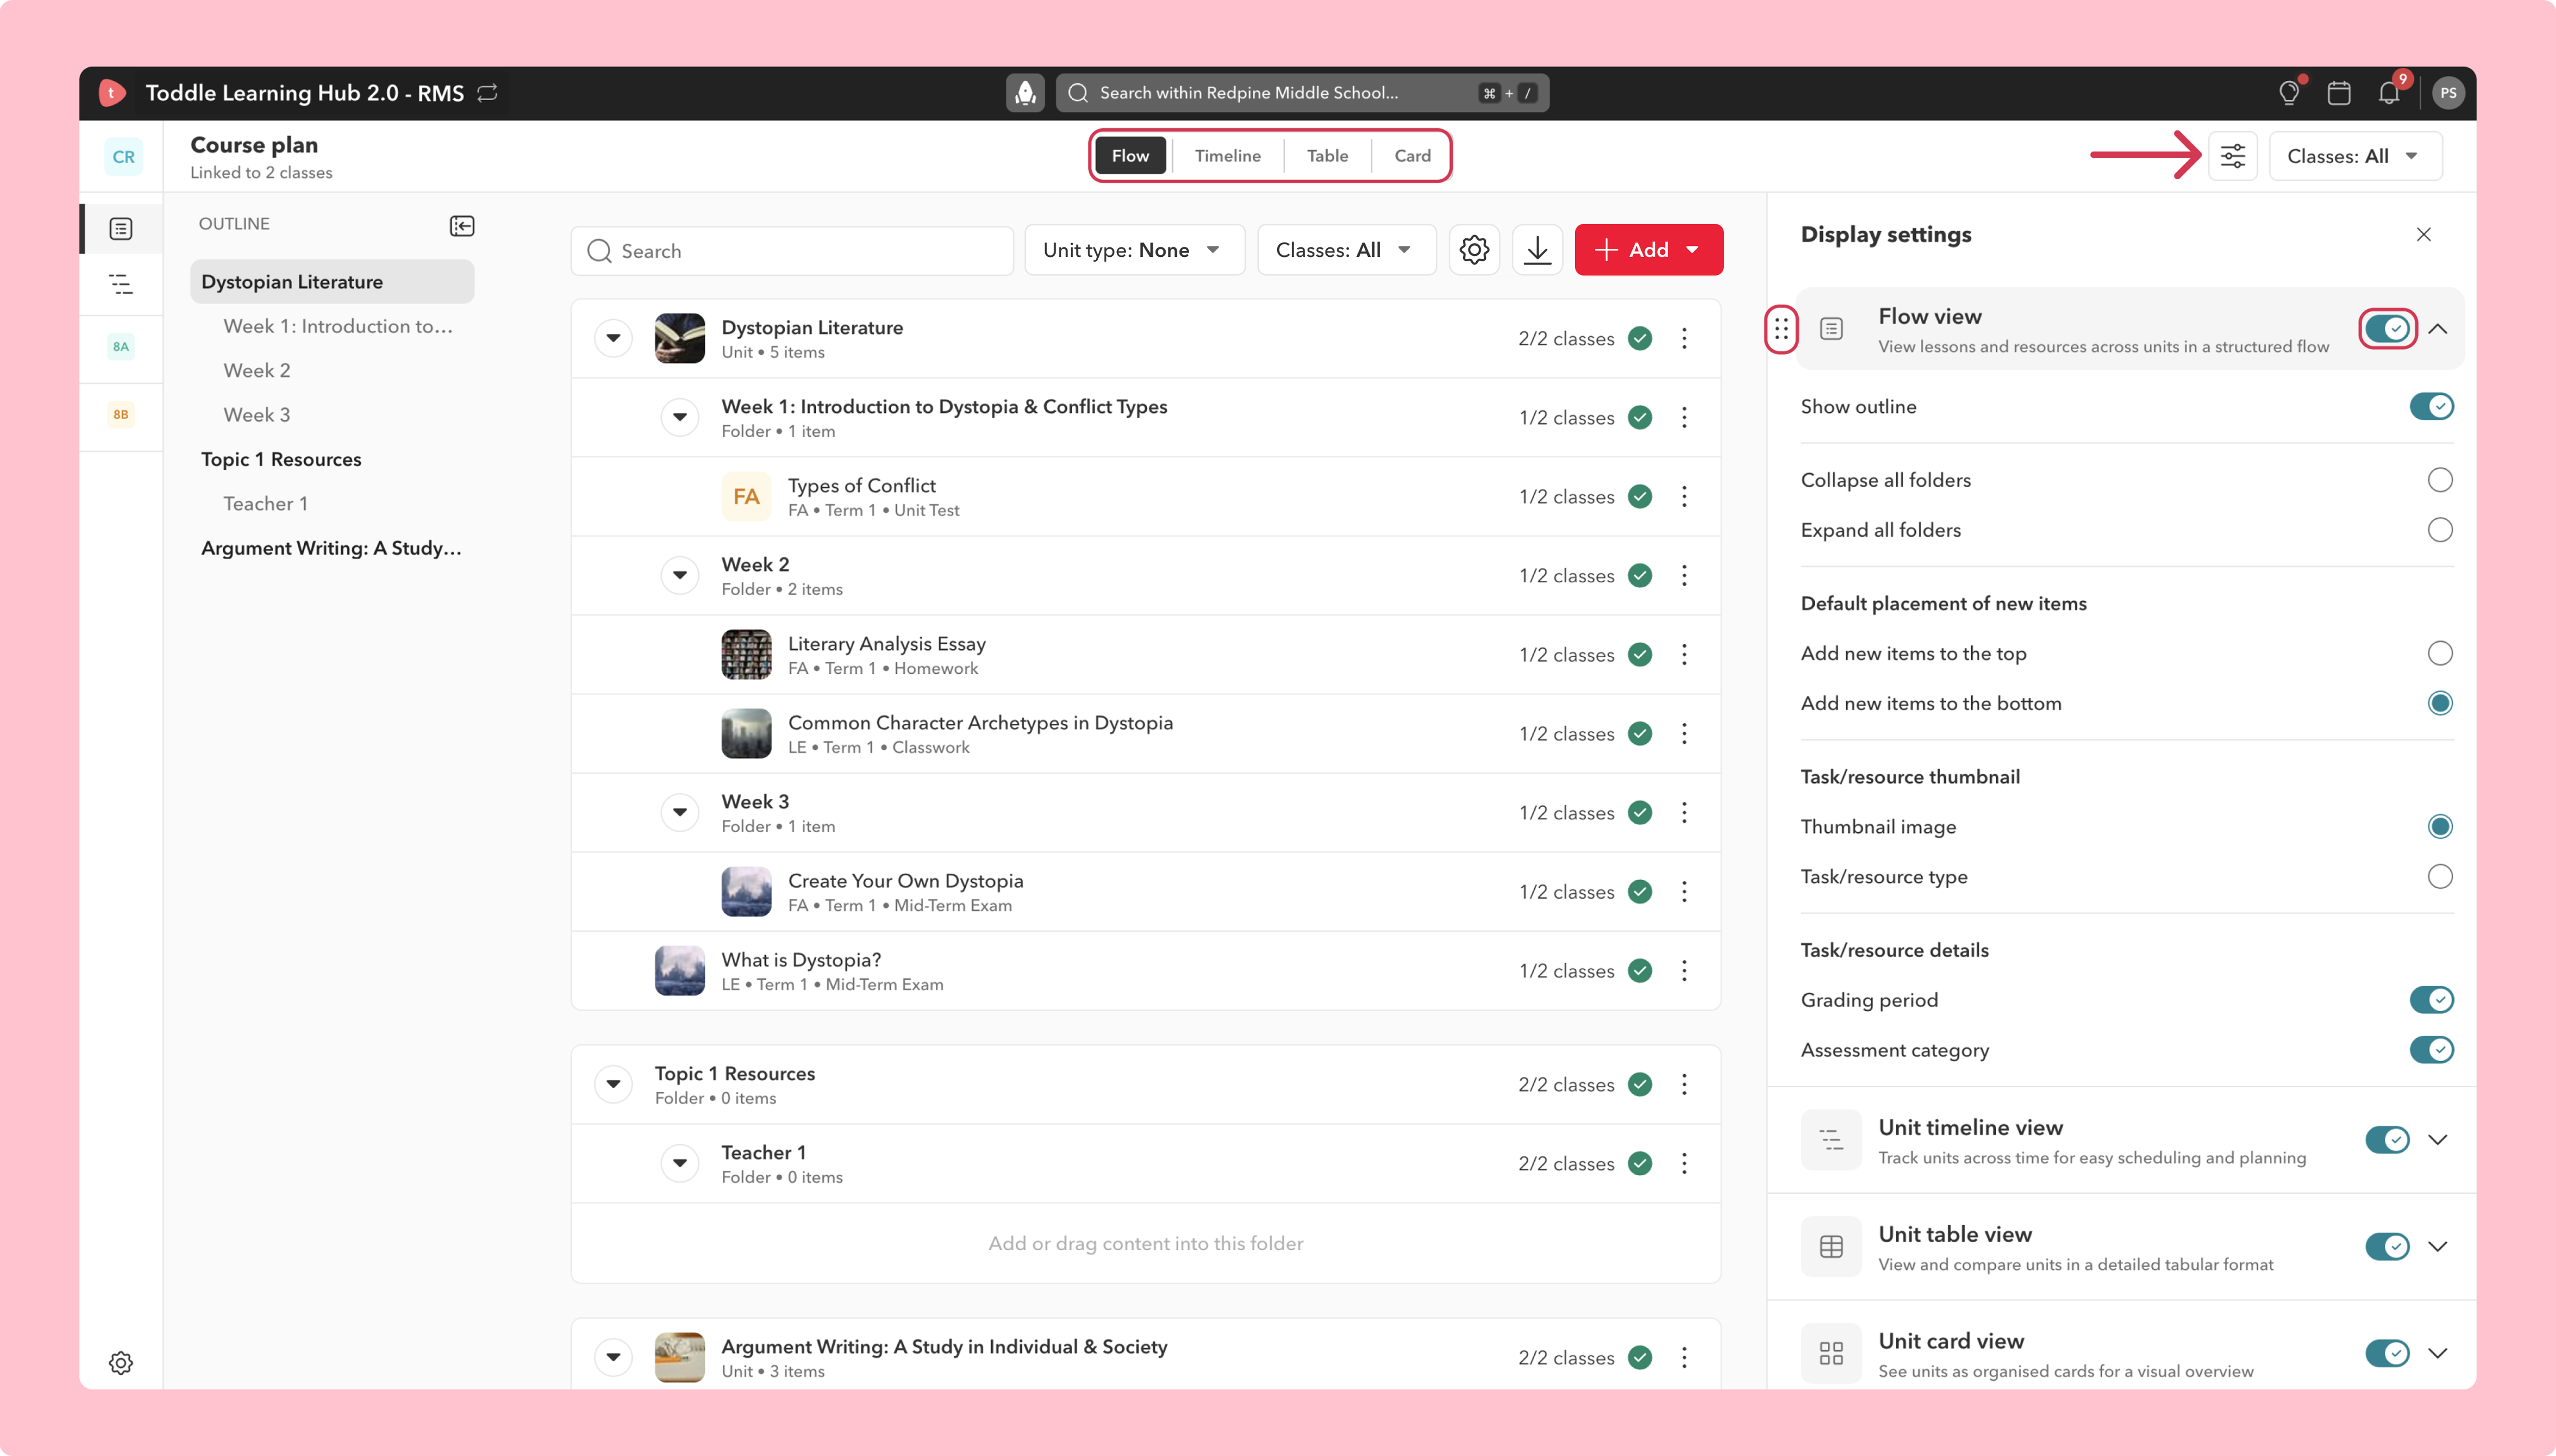Switch to the Timeline tab
The width and height of the screenshot is (2556, 1456).
pos(1227,156)
